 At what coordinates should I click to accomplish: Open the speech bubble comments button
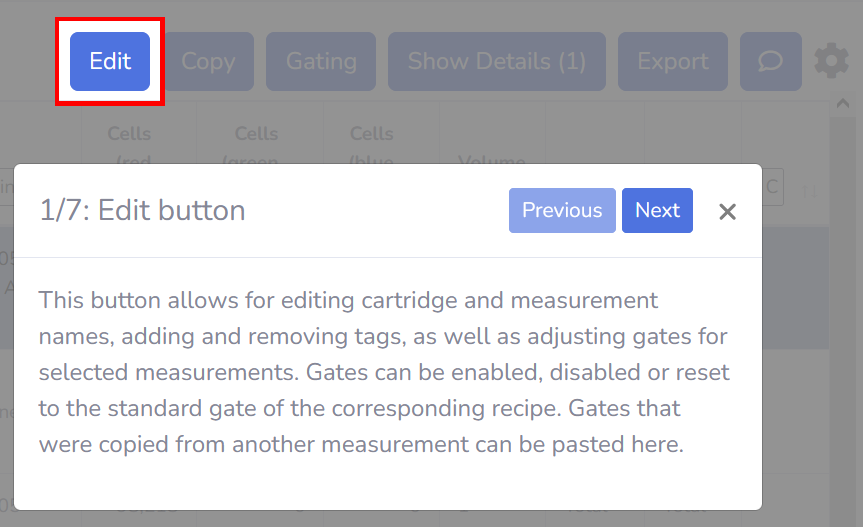click(771, 61)
